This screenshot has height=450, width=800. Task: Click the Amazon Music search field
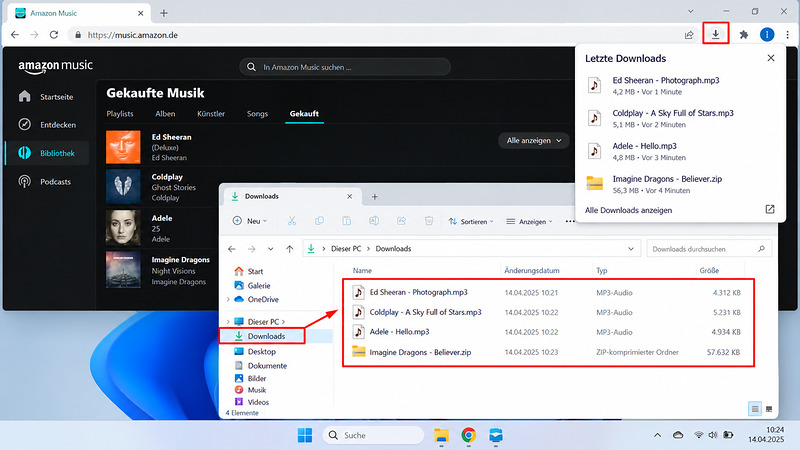point(345,67)
